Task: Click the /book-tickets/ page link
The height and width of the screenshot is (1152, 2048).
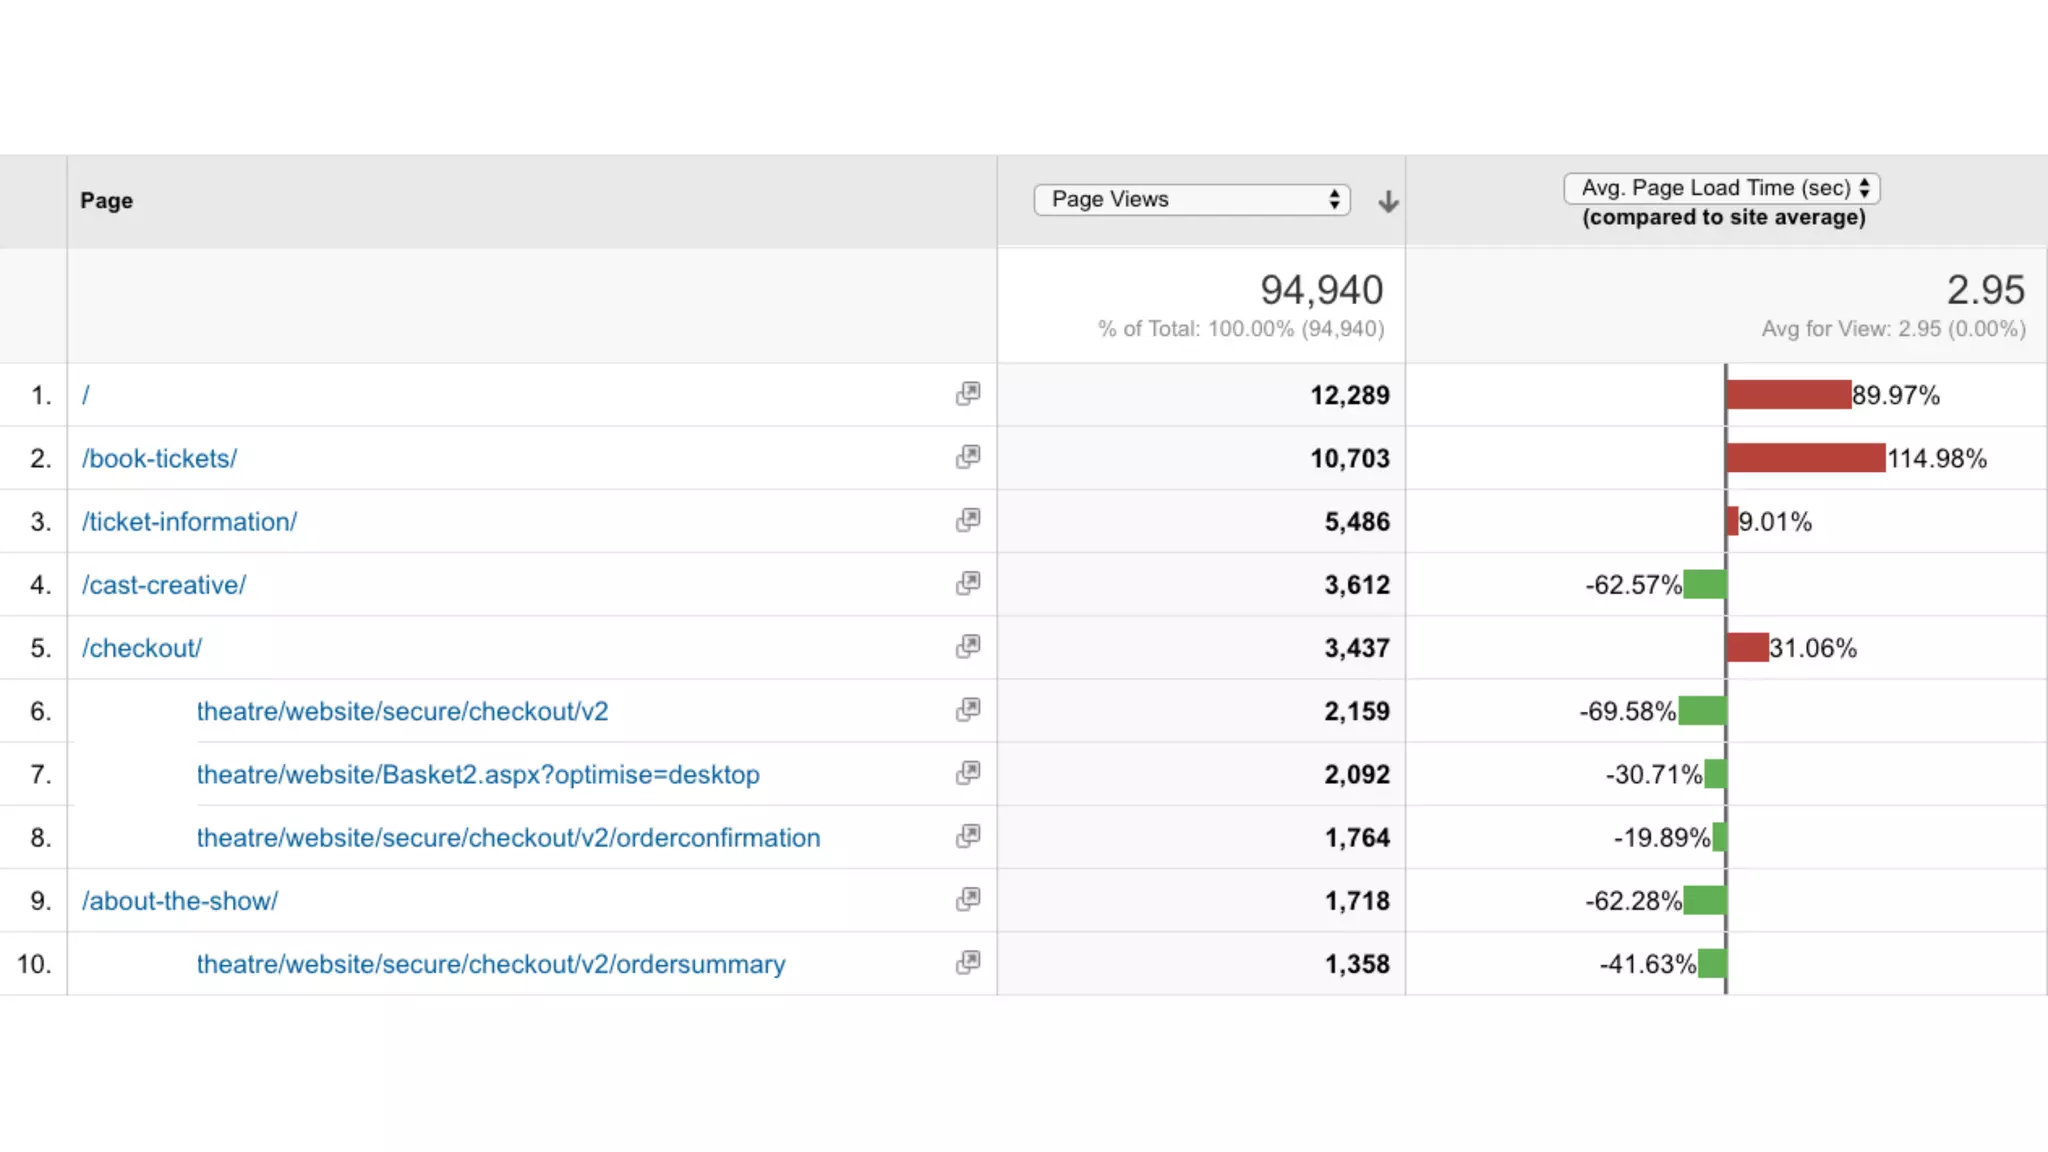Action: click(160, 458)
